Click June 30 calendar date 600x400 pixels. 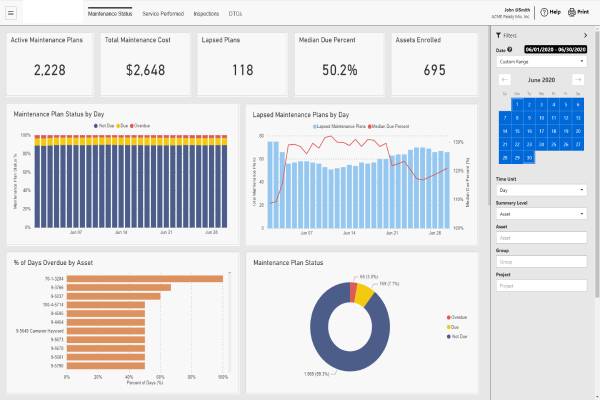529,158
